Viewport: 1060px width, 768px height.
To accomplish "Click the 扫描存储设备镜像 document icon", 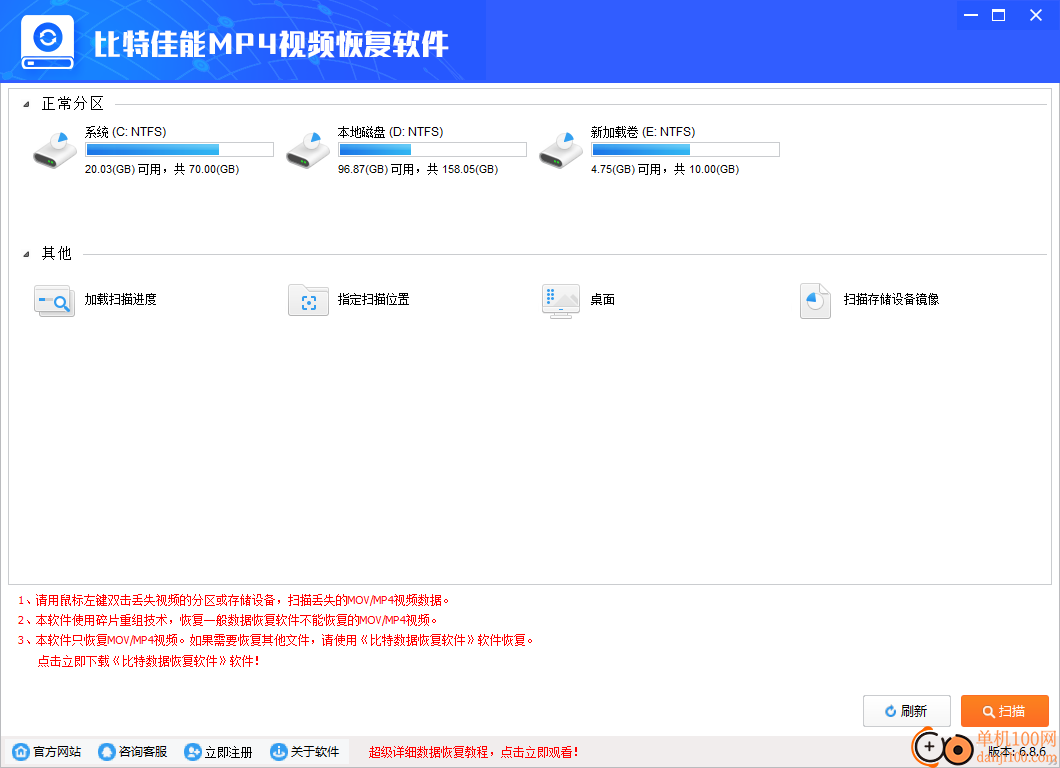I will click(x=815, y=300).
